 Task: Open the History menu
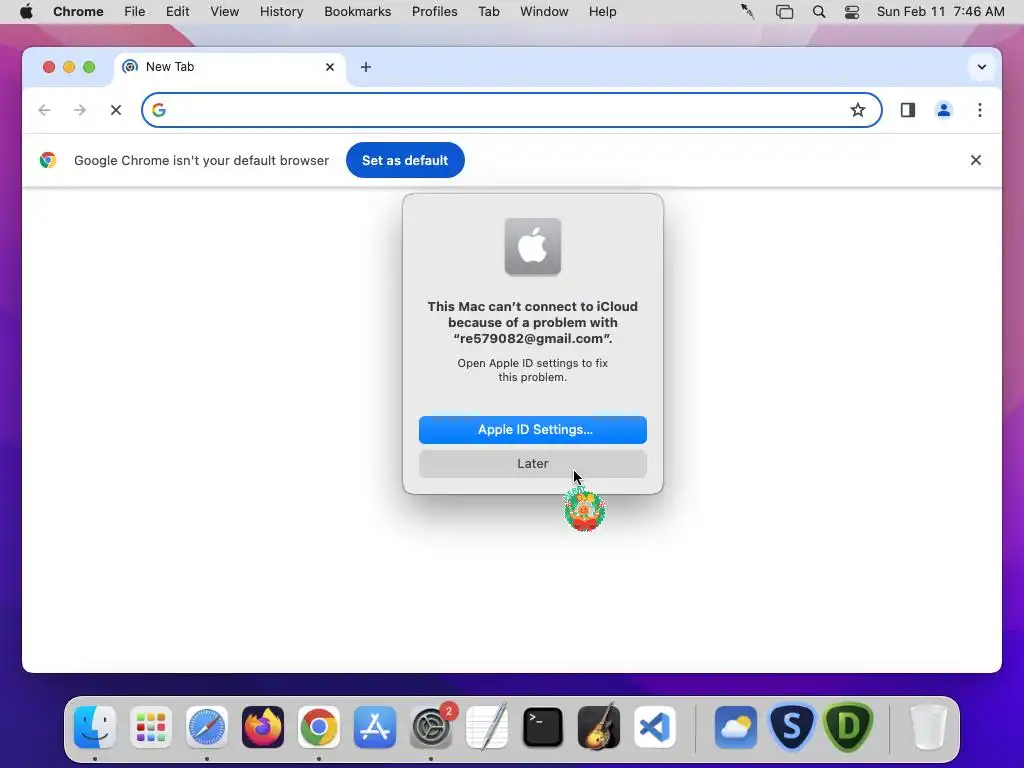[281, 12]
